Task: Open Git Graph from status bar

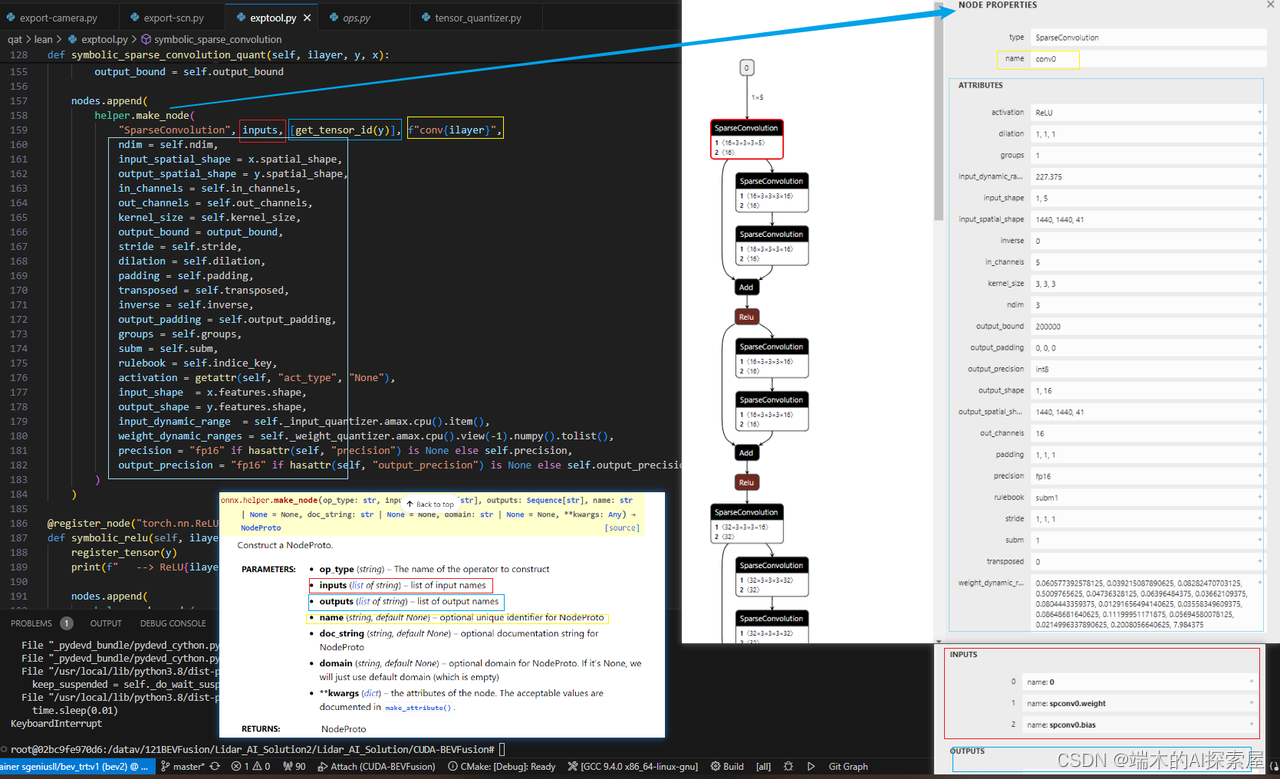Action: click(848, 767)
